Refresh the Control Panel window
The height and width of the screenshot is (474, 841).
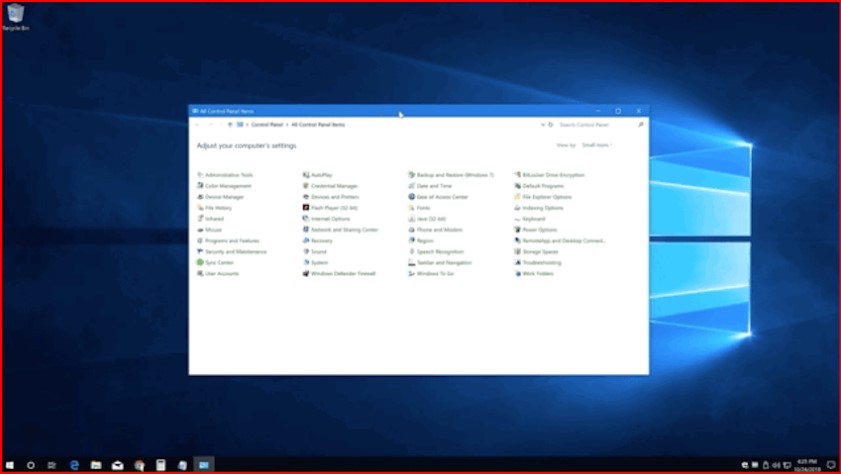[550, 125]
